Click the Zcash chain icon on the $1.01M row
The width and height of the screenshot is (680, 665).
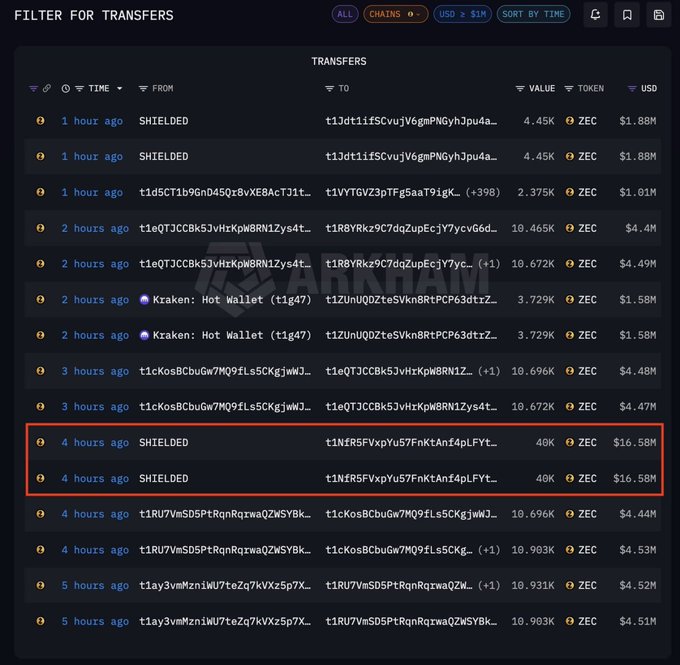pyautogui.click(x=40, y=192)
